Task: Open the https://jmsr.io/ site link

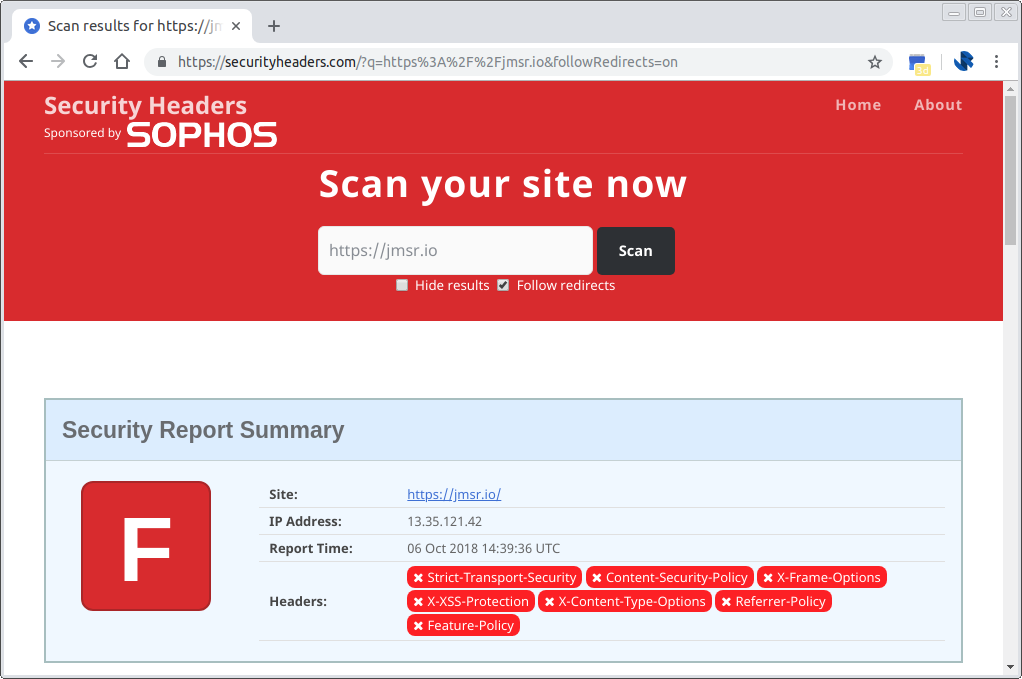Action: 454,495
